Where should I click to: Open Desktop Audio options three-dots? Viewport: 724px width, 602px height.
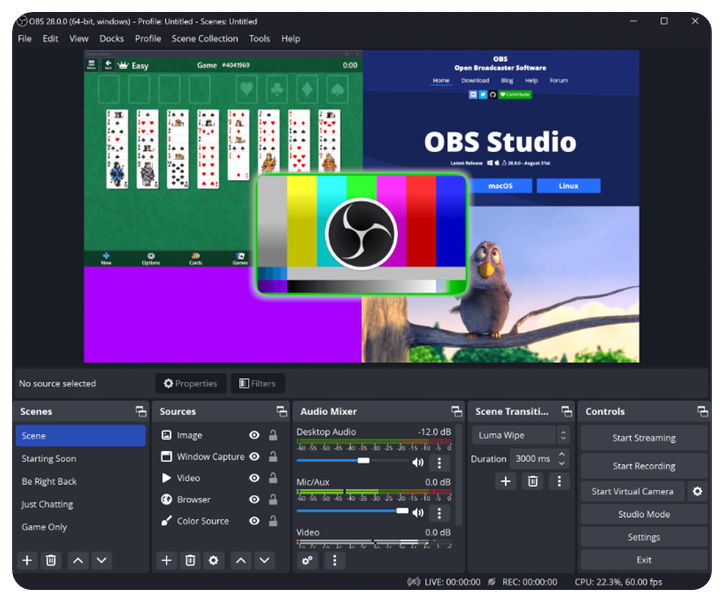(439, 462)
